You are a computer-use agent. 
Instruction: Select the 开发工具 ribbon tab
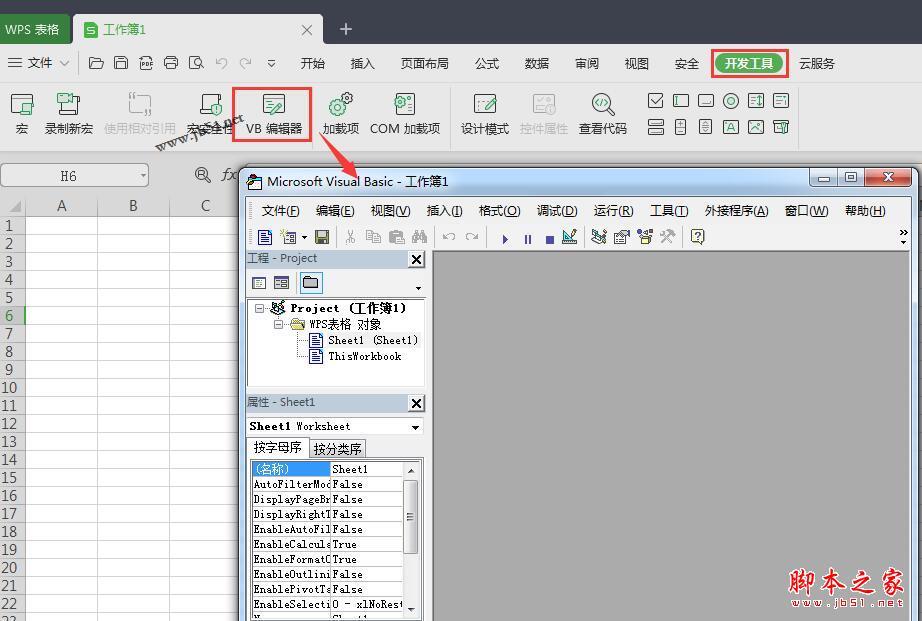749,64
